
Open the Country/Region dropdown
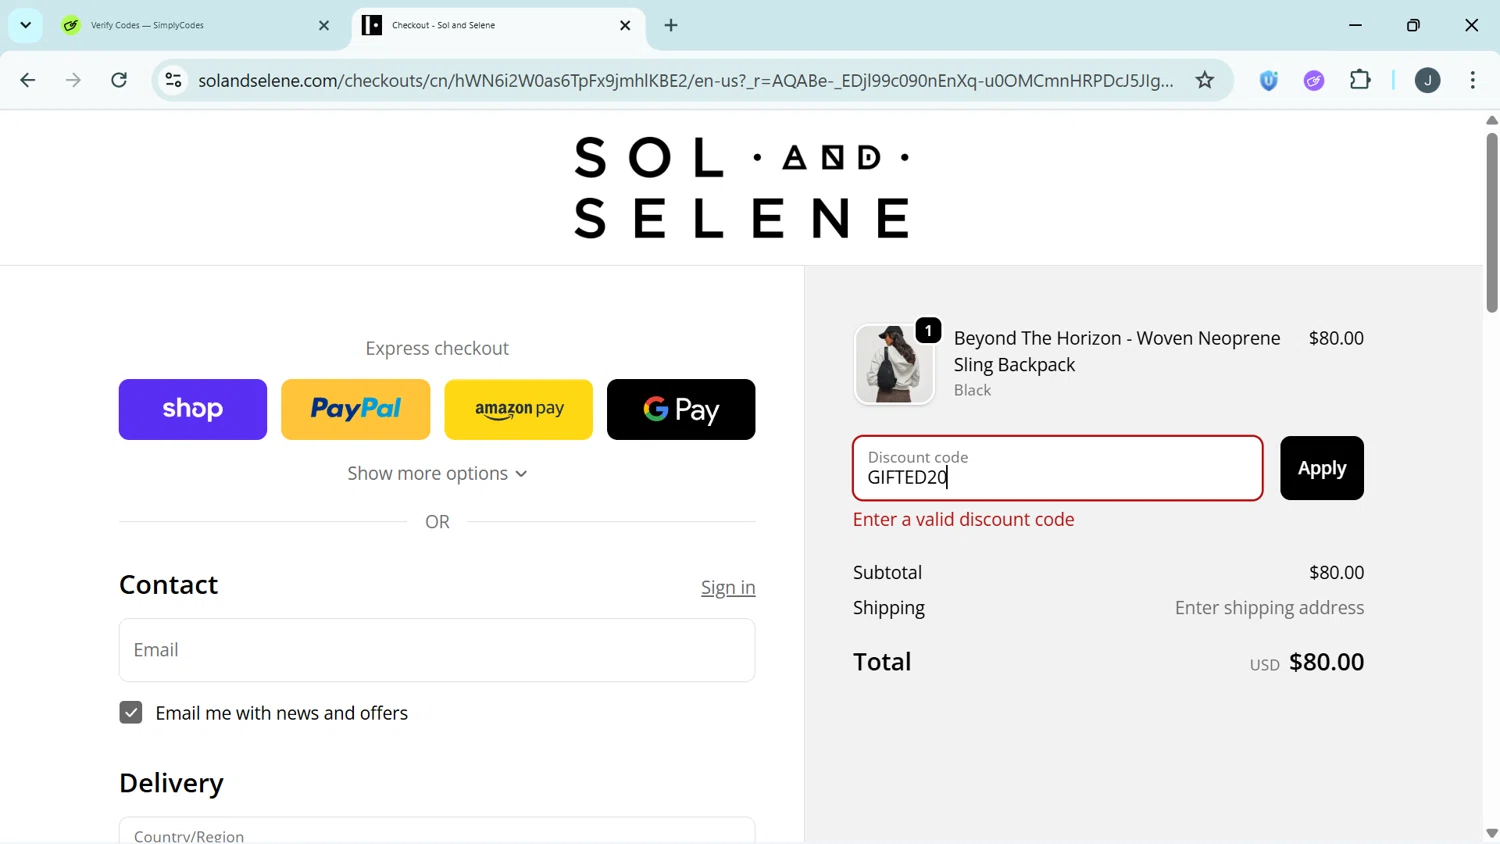437,831
